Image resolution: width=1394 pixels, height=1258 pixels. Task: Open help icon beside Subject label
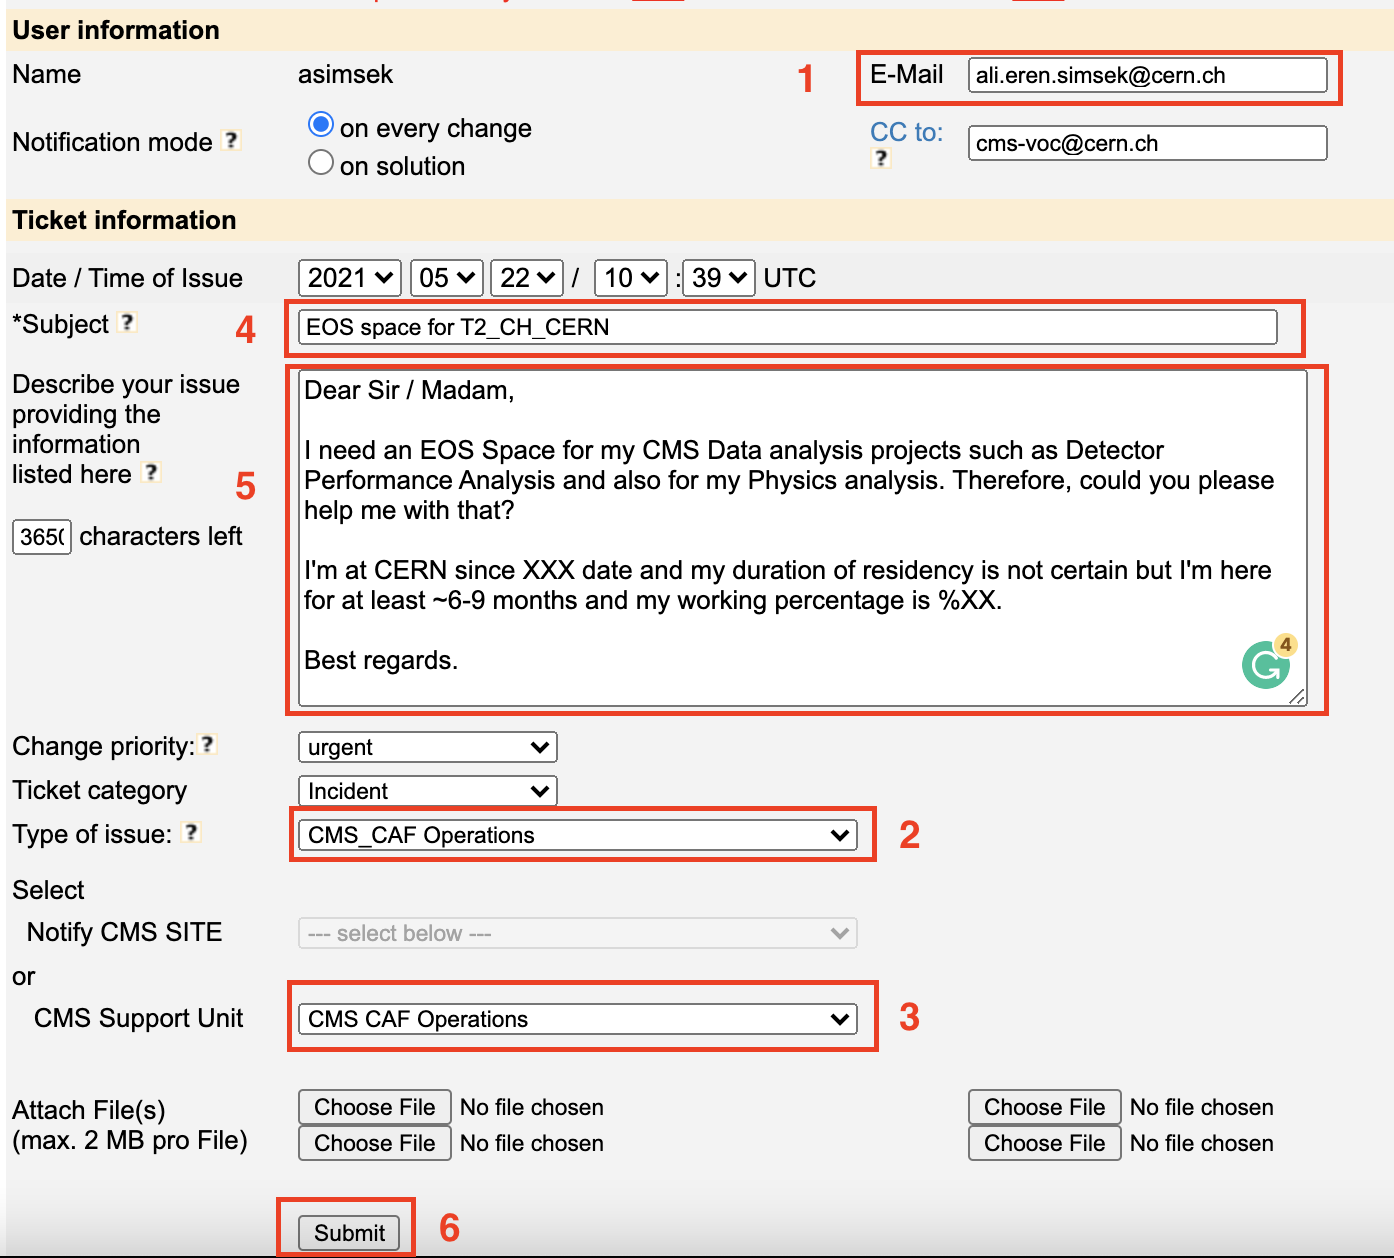click(127, 322)
